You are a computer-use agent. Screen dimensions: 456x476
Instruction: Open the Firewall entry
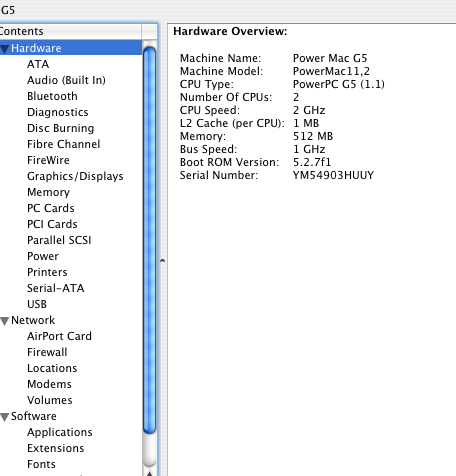(x=47, y=352)
